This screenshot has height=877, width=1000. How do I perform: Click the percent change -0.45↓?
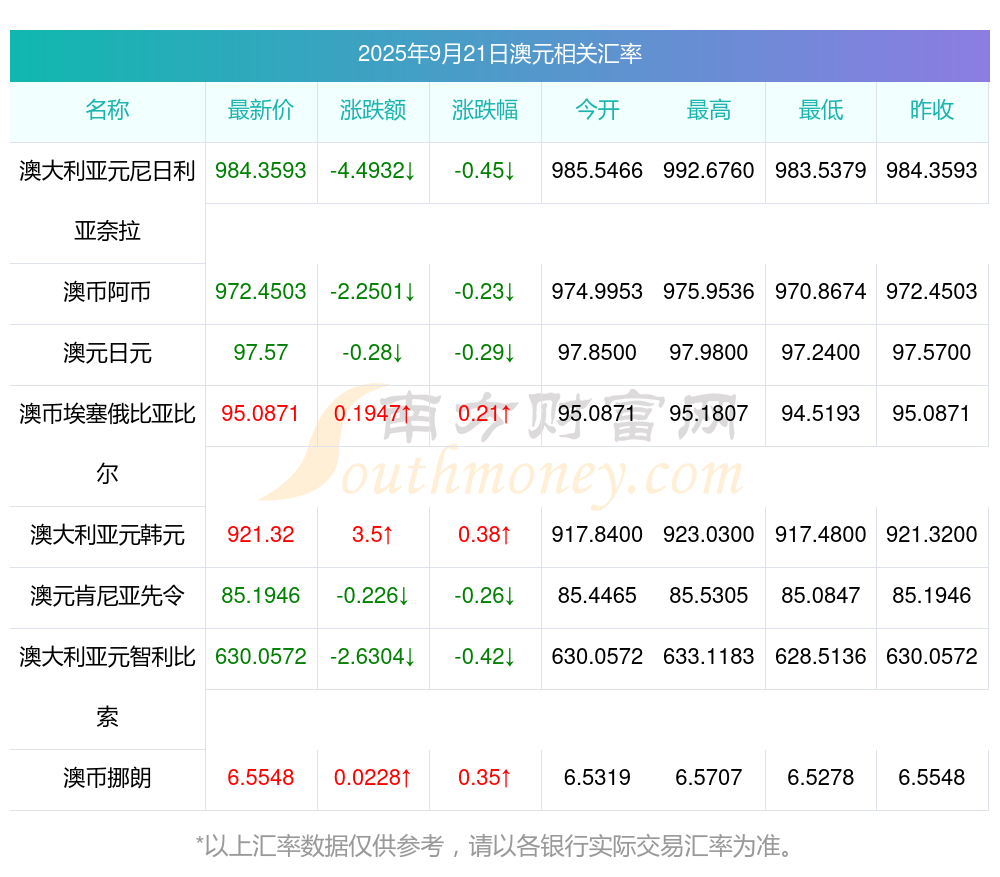pyautogui.click(x=485, y=170)
